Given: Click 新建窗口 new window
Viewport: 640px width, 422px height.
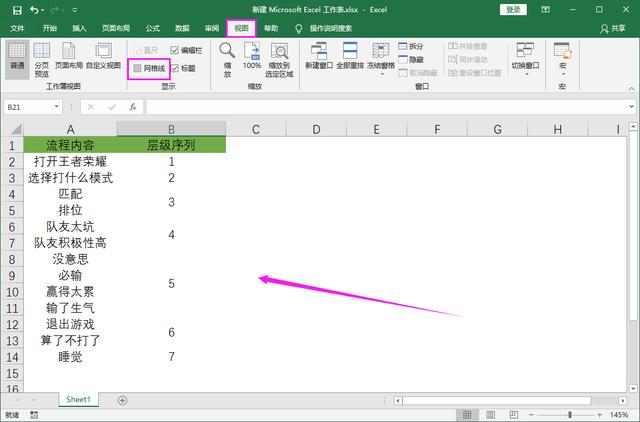Looking at the screenshot, I should point(319,56).
